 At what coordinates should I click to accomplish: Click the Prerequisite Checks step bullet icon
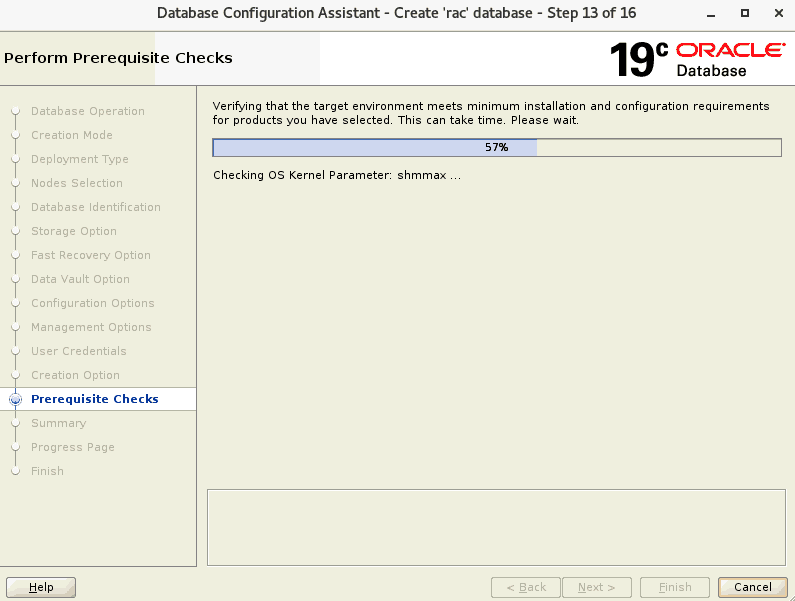pyautogui.click(x=16, y=400)
